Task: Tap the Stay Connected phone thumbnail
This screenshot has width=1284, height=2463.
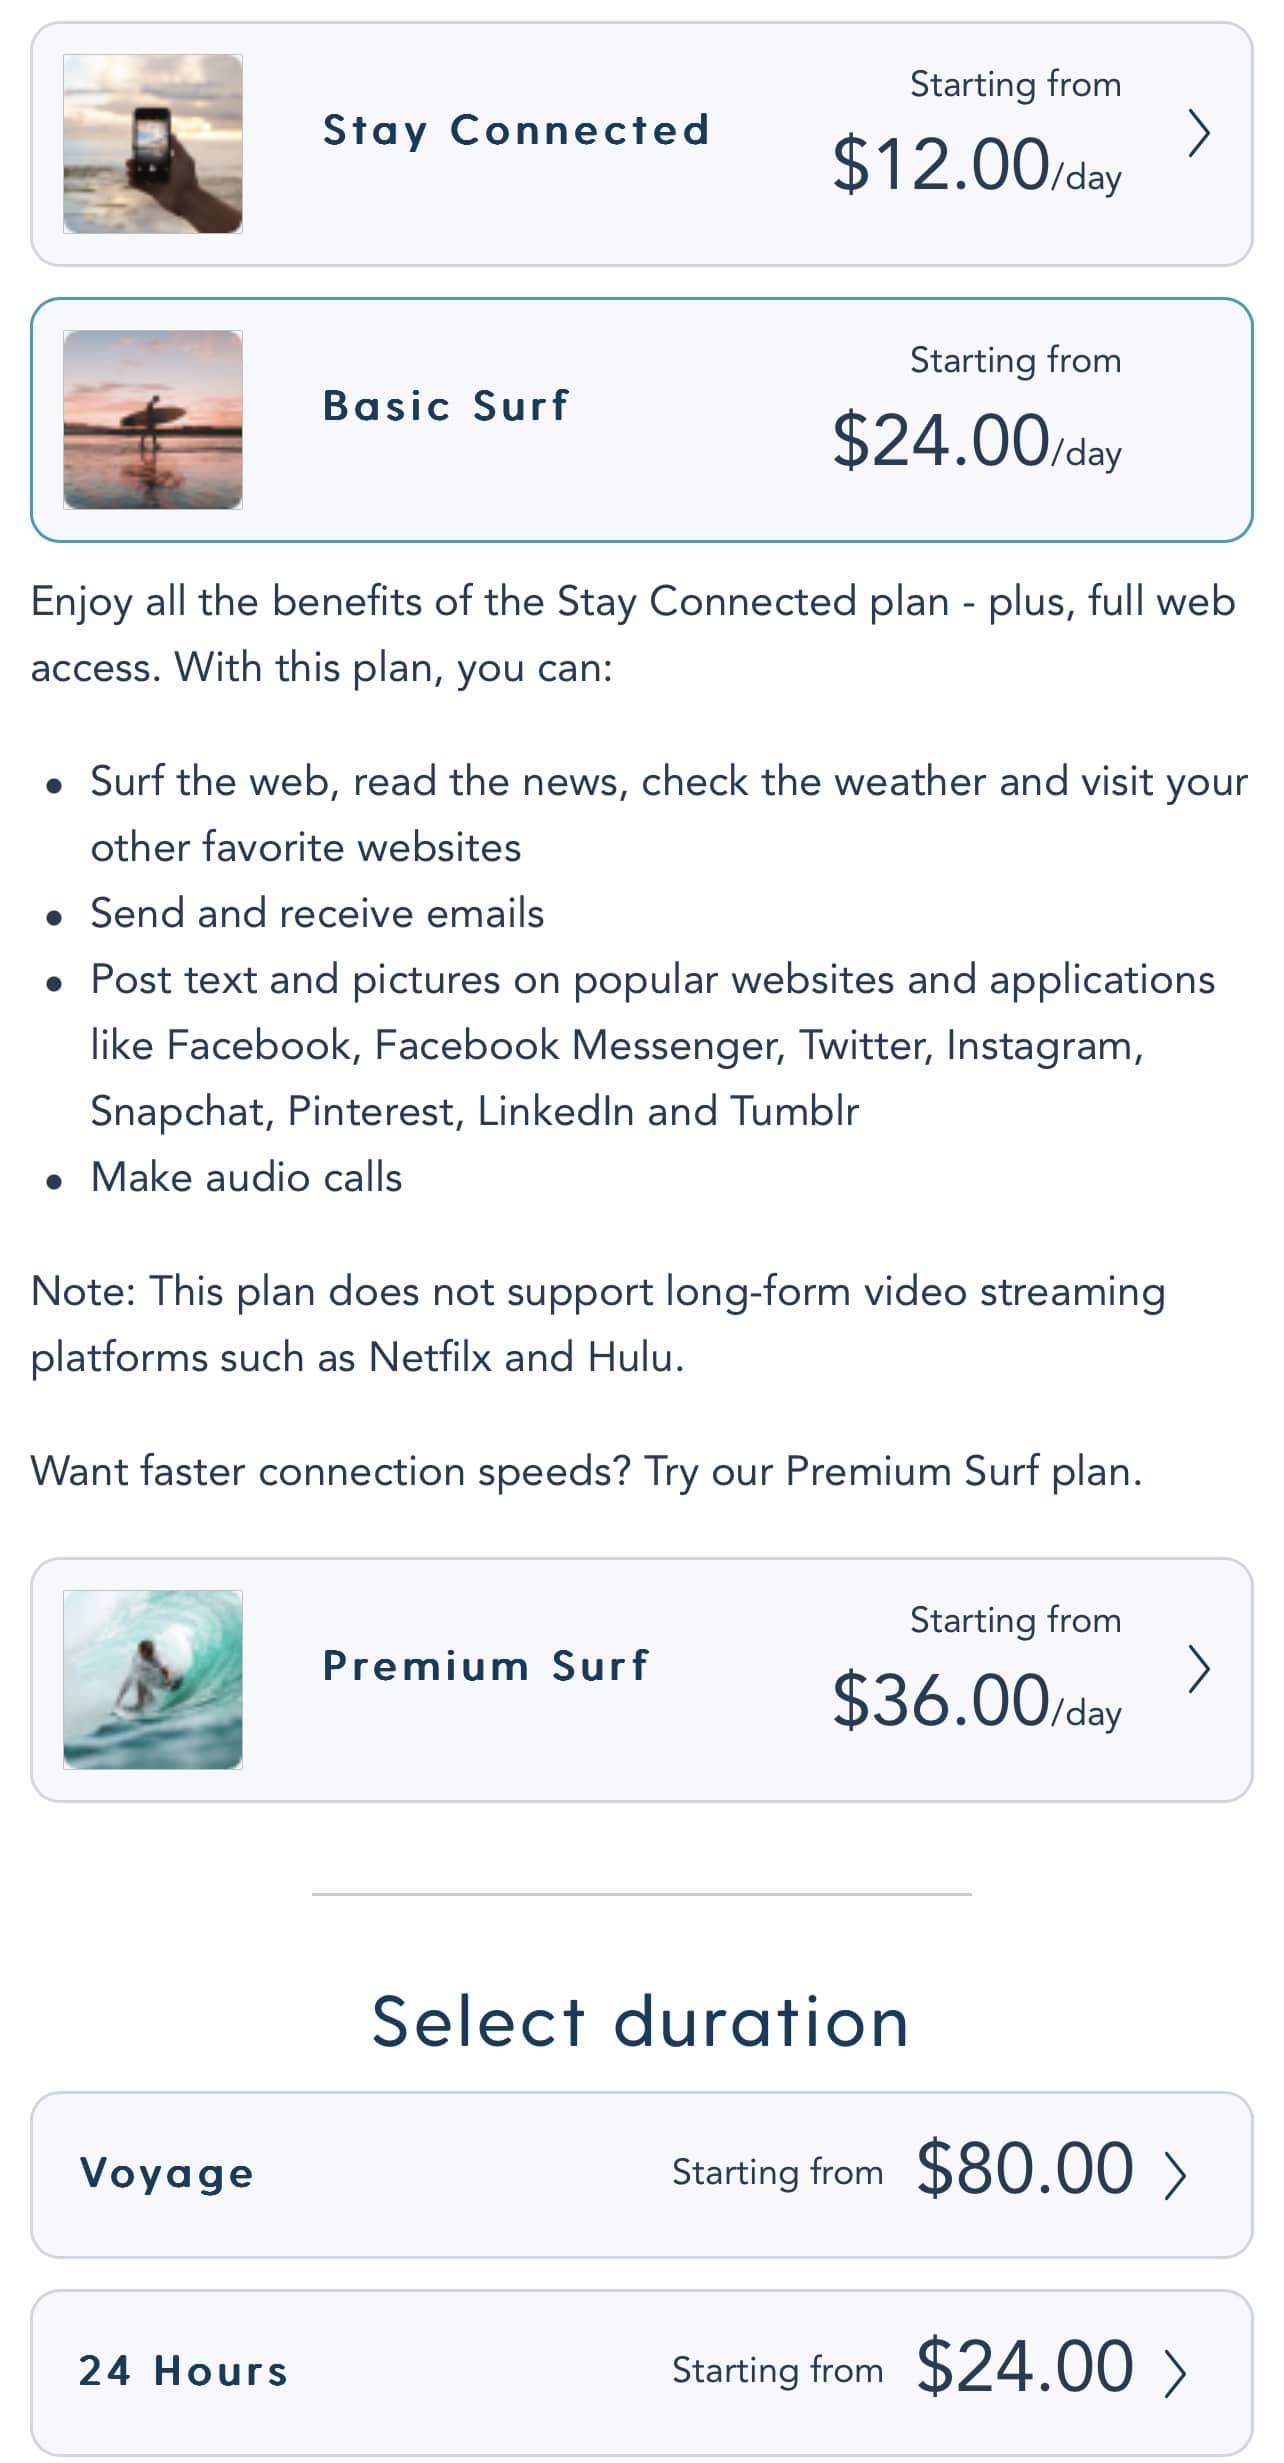Action: [x=153, y=144]
